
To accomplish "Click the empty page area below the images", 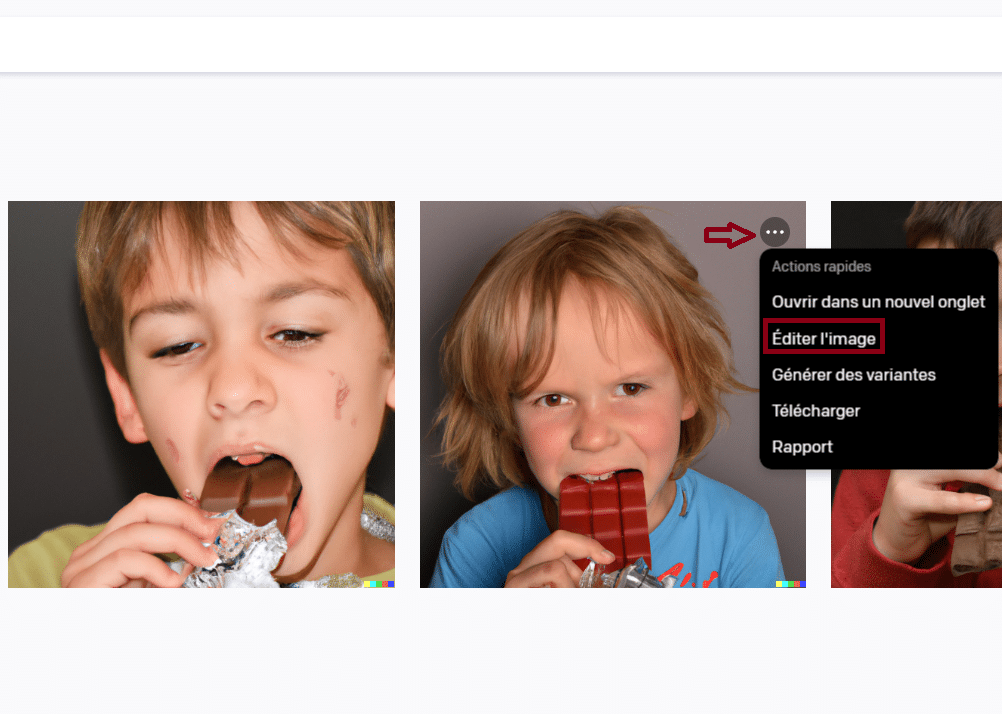I will pyautogui.click(x=501, y=651).
